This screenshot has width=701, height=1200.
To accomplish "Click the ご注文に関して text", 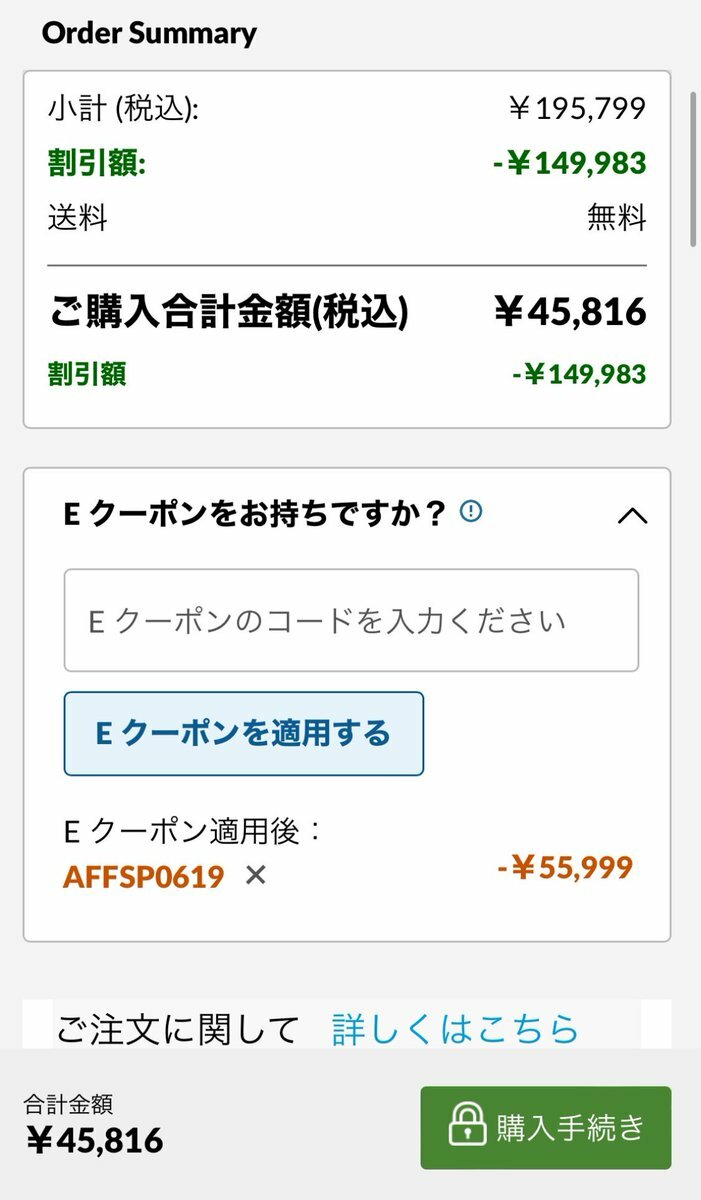I will tap(178, 1029).
